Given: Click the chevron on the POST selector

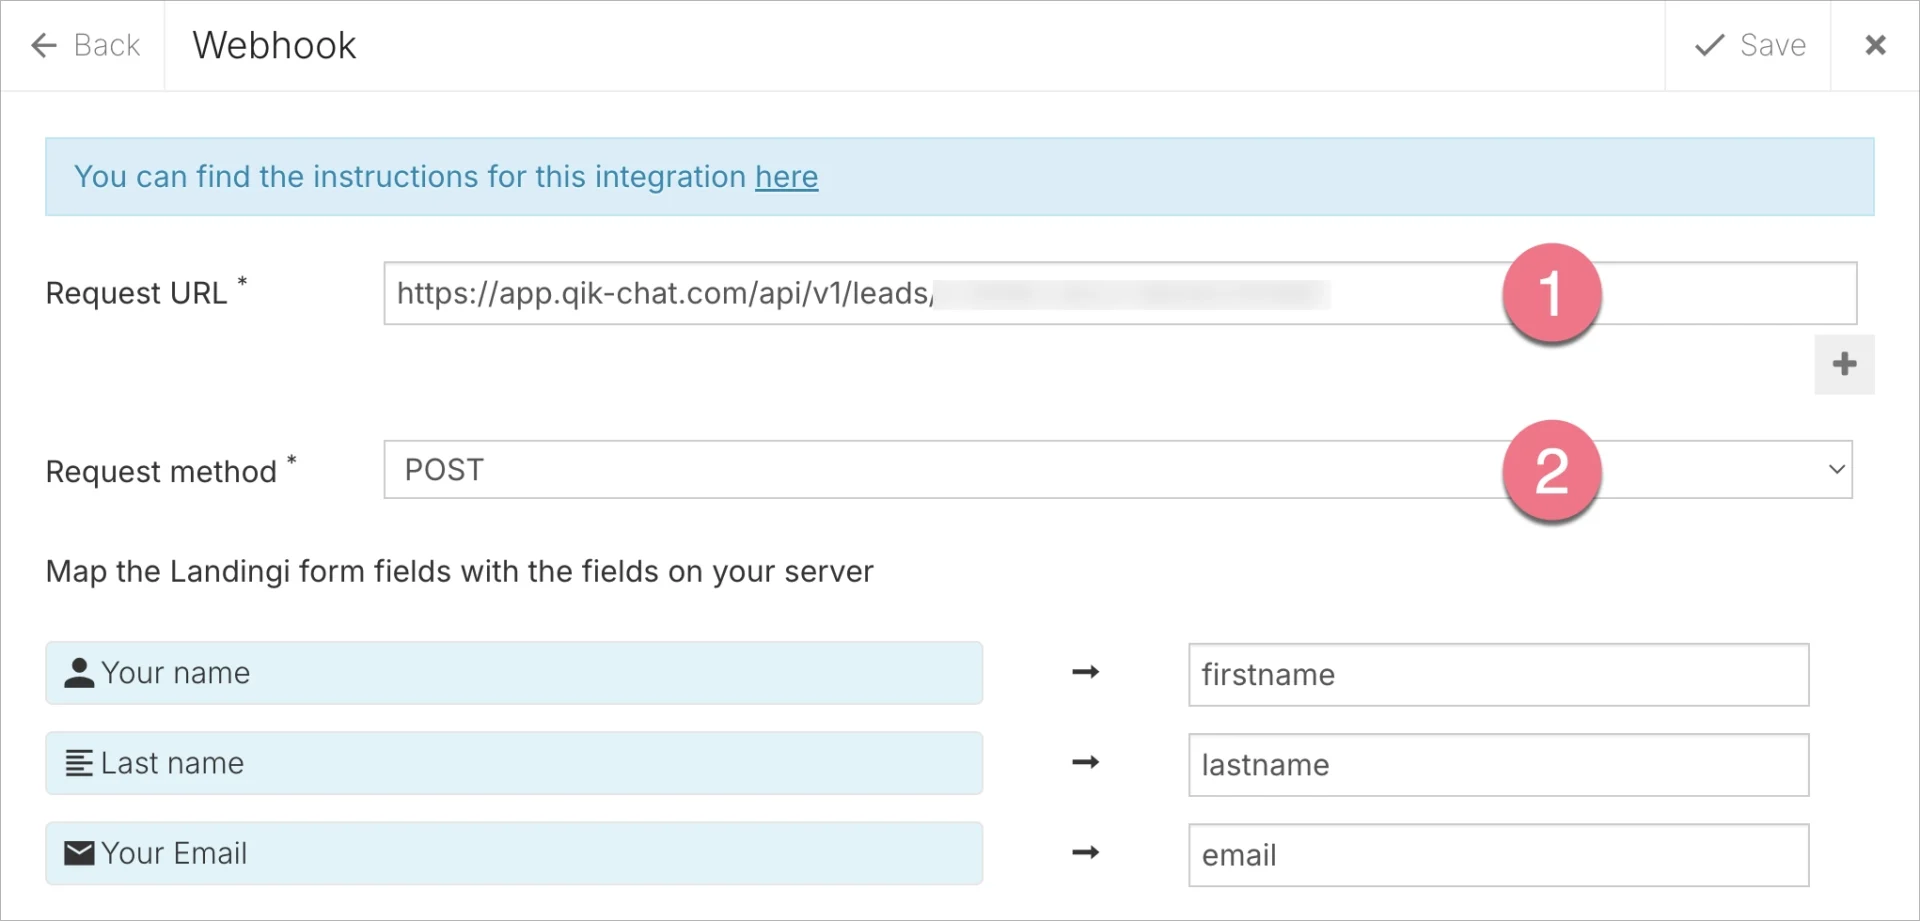Looking at the screenshot, I should pos(1835,468).
